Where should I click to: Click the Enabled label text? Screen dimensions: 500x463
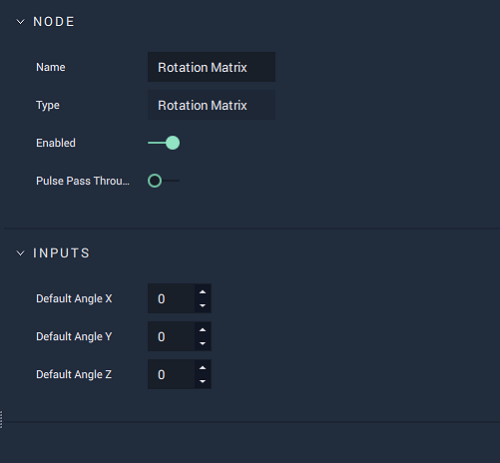pyautogui.click(x=56, y=143)
